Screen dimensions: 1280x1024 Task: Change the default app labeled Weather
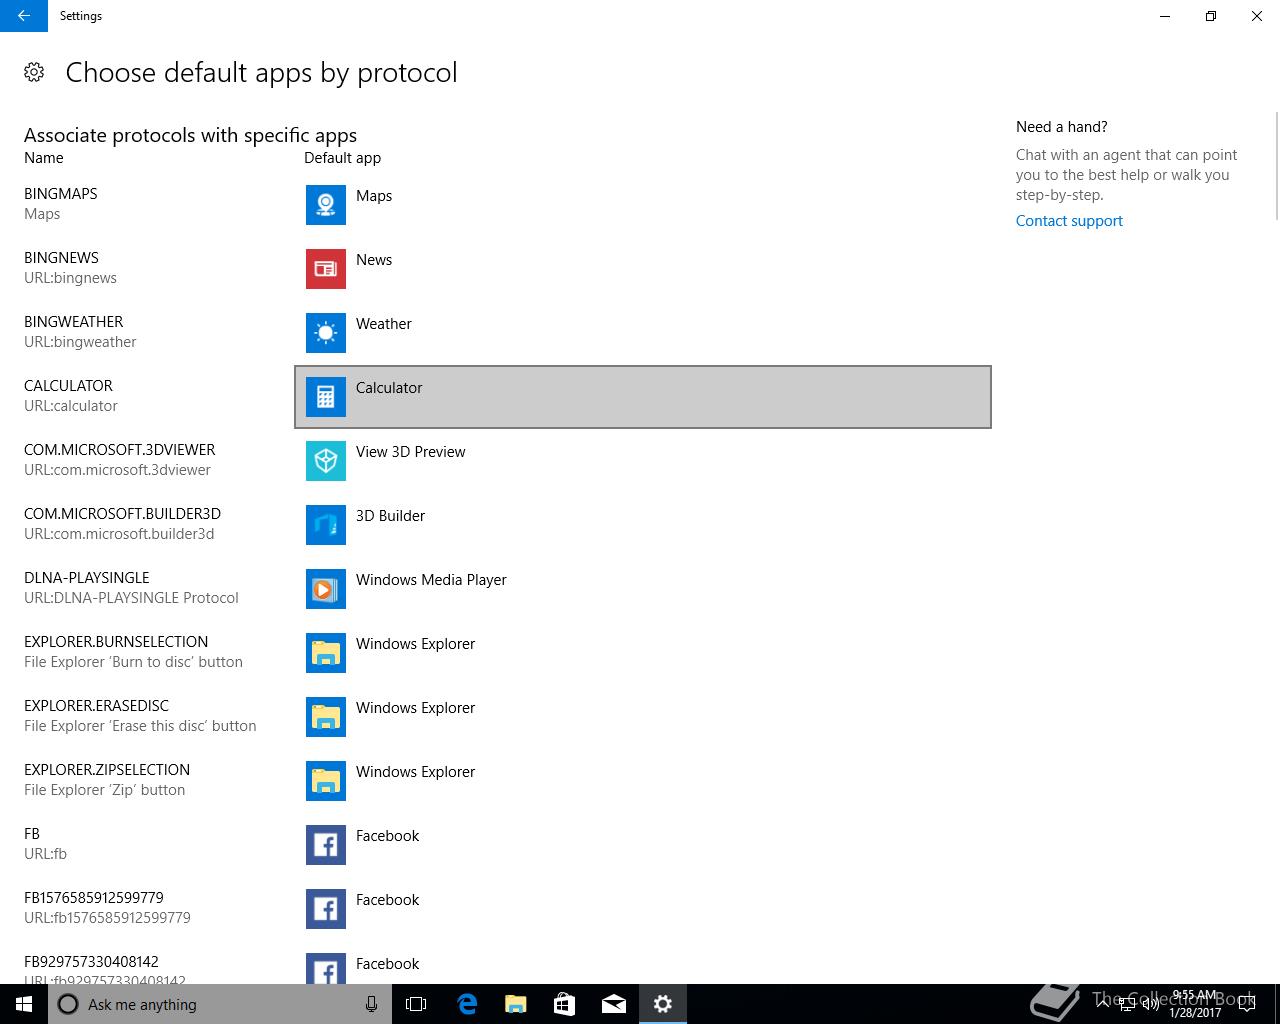643,333
